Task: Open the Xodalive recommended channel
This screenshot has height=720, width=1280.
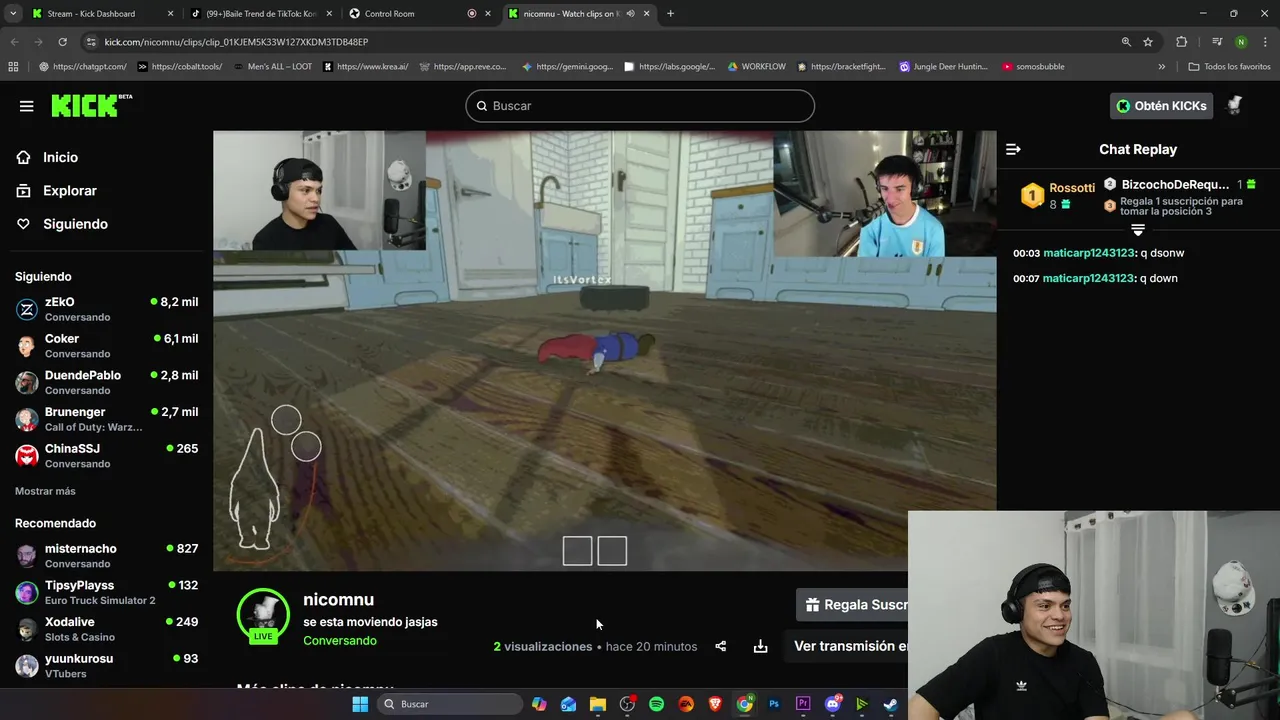Action: [x=106, y=629]
